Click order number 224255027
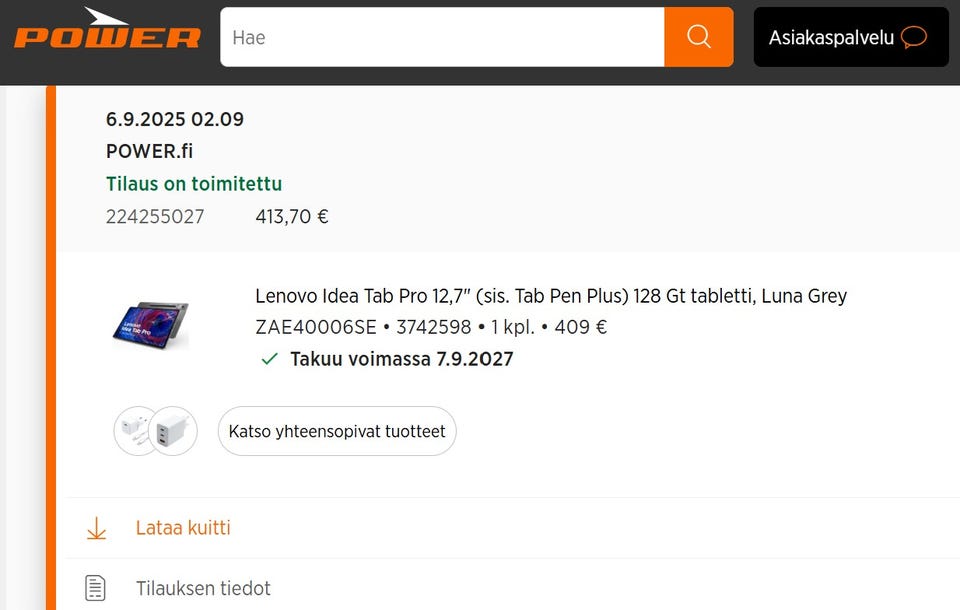The image size is (960, 610). click(x=155, y=216)
